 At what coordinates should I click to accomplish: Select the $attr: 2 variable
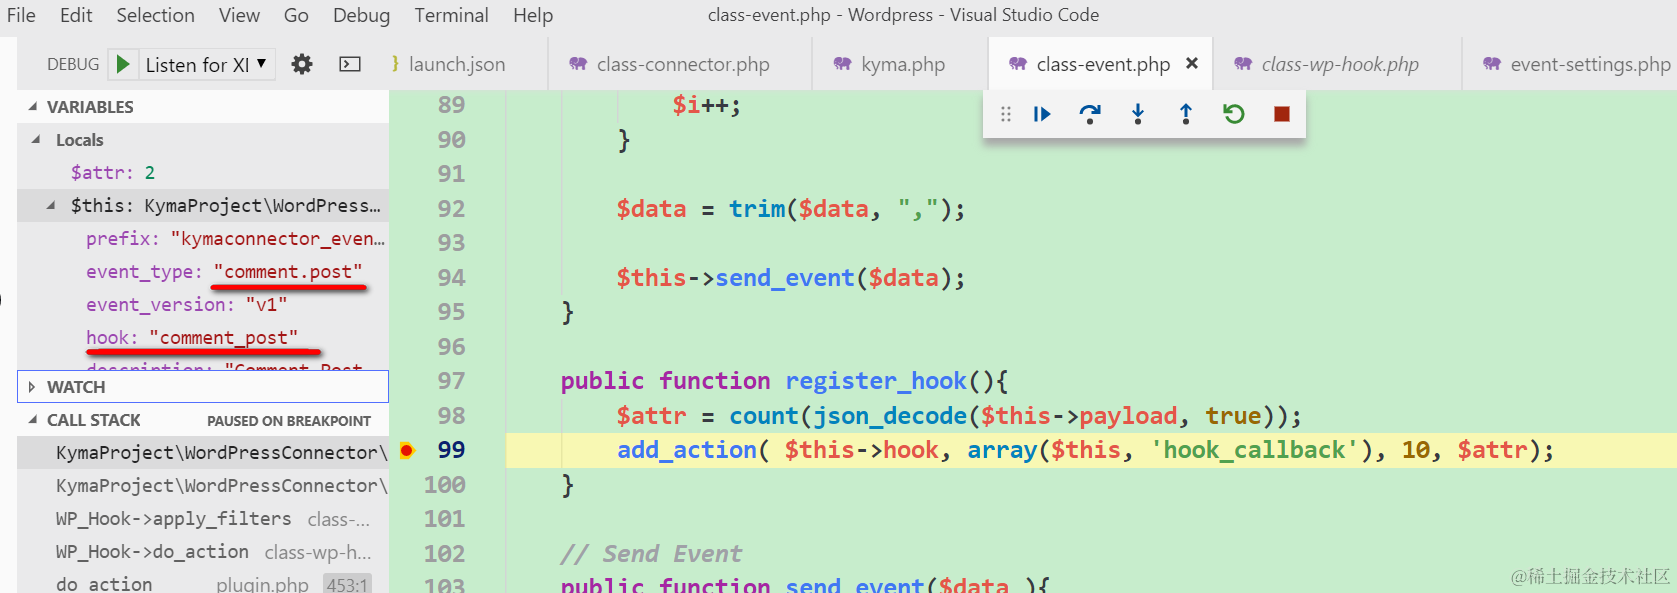[203, 172]
